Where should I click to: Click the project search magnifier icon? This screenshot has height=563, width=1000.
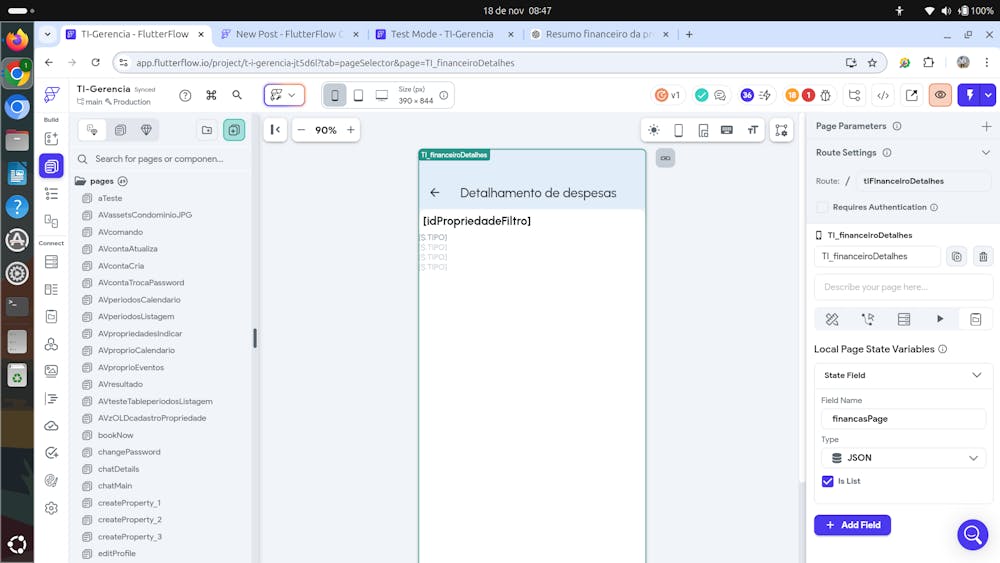tap(237, 95)
